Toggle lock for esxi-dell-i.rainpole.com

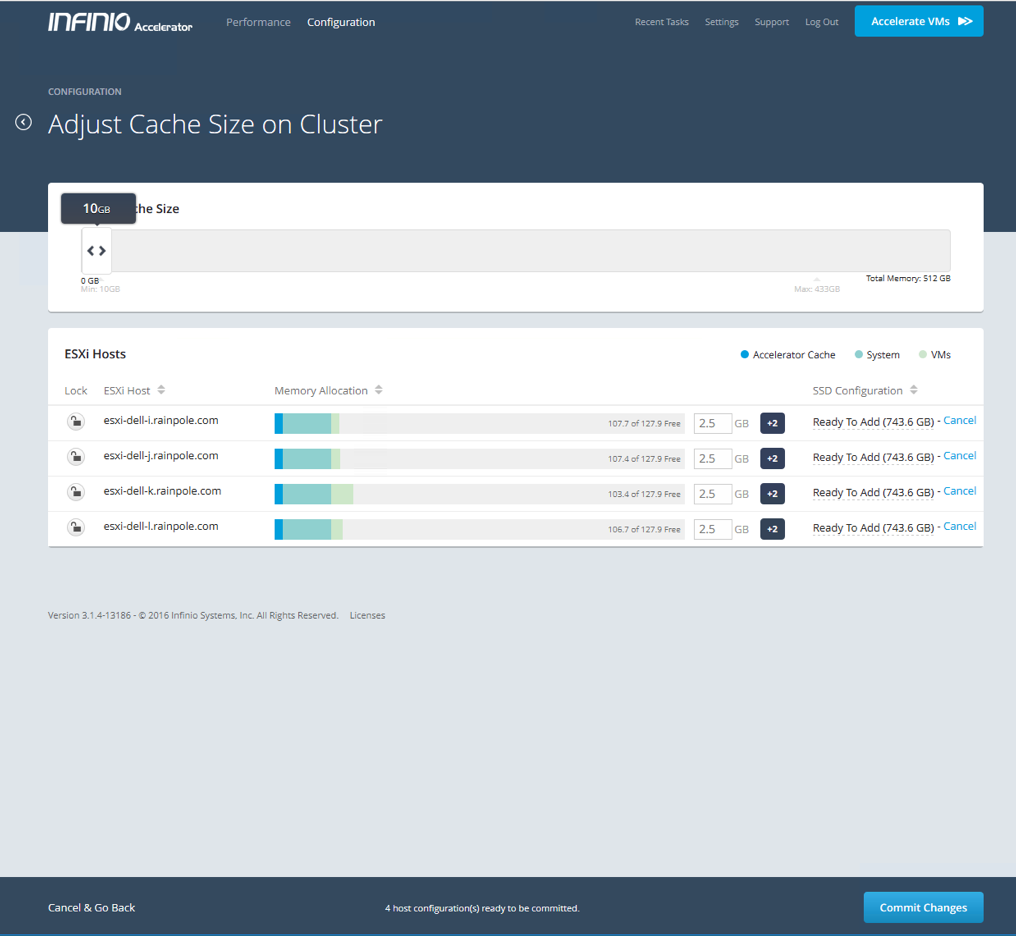(x=75, y=422)
